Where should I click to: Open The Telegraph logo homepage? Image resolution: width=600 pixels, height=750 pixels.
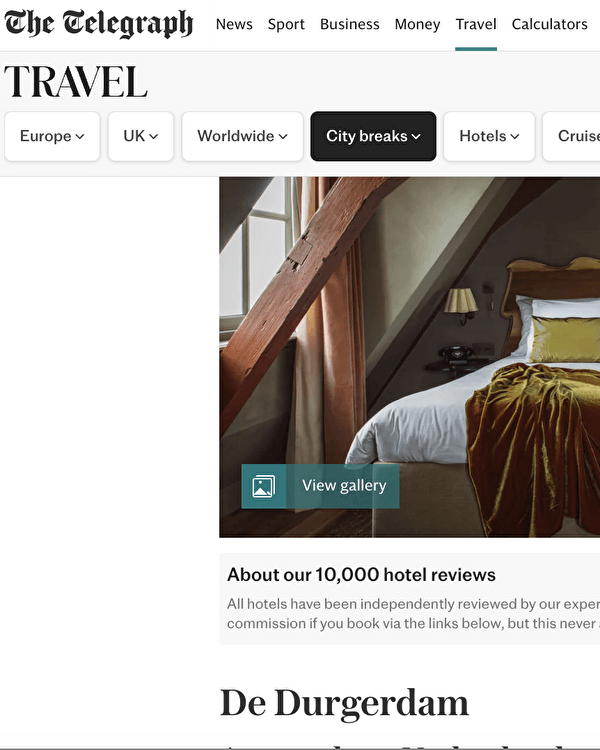point(99,23)
